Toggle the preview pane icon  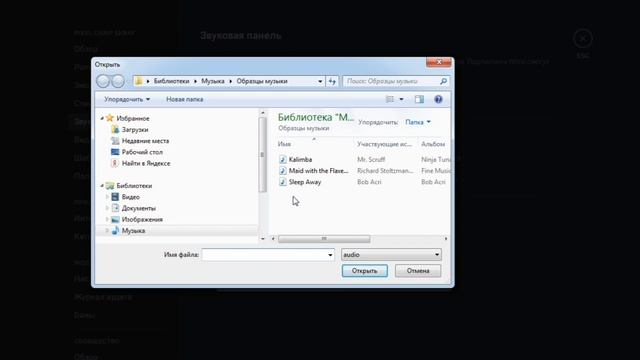pos(419,99)
